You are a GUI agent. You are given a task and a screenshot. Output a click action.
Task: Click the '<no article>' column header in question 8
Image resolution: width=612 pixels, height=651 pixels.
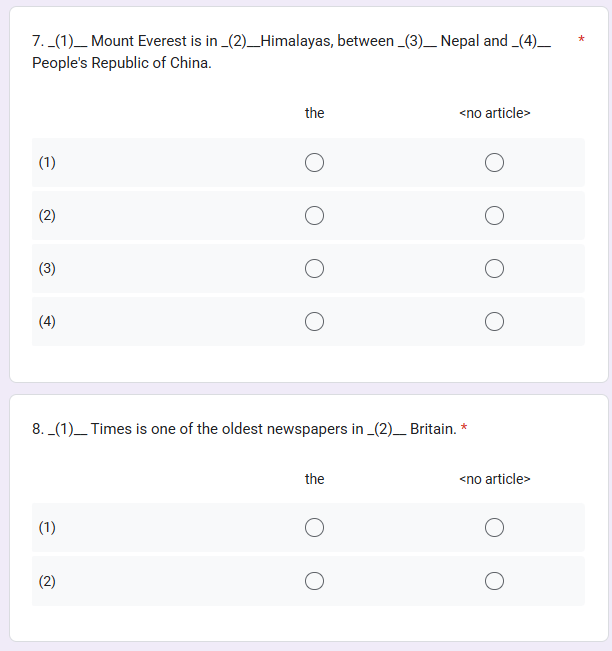(x=494, y=479)
